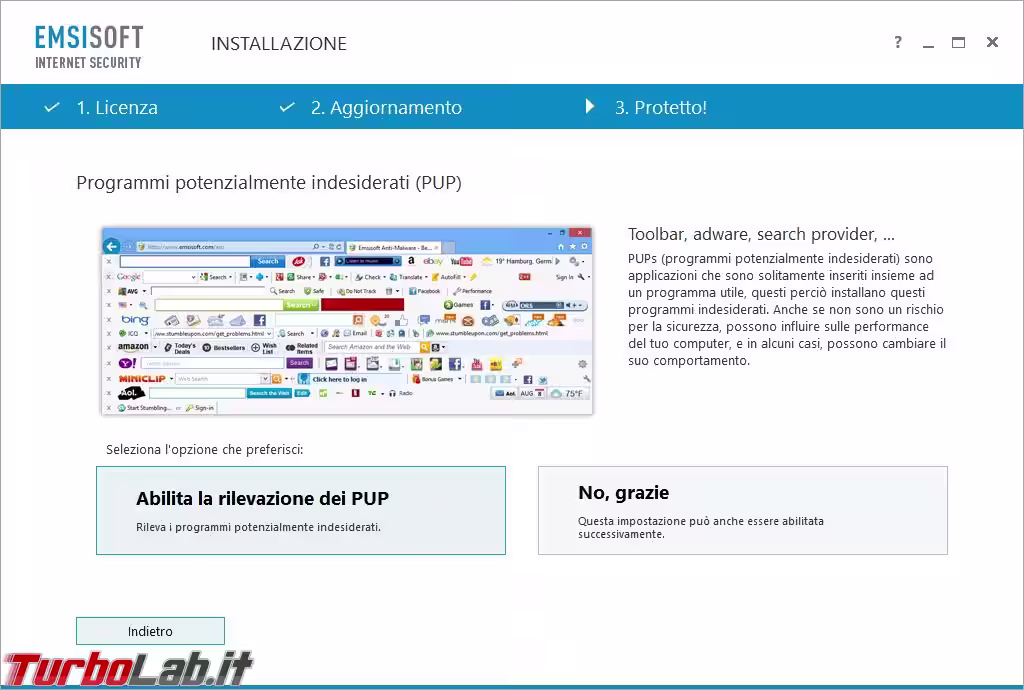Select step 2. Aggiornamento

(x=386, y=107)
